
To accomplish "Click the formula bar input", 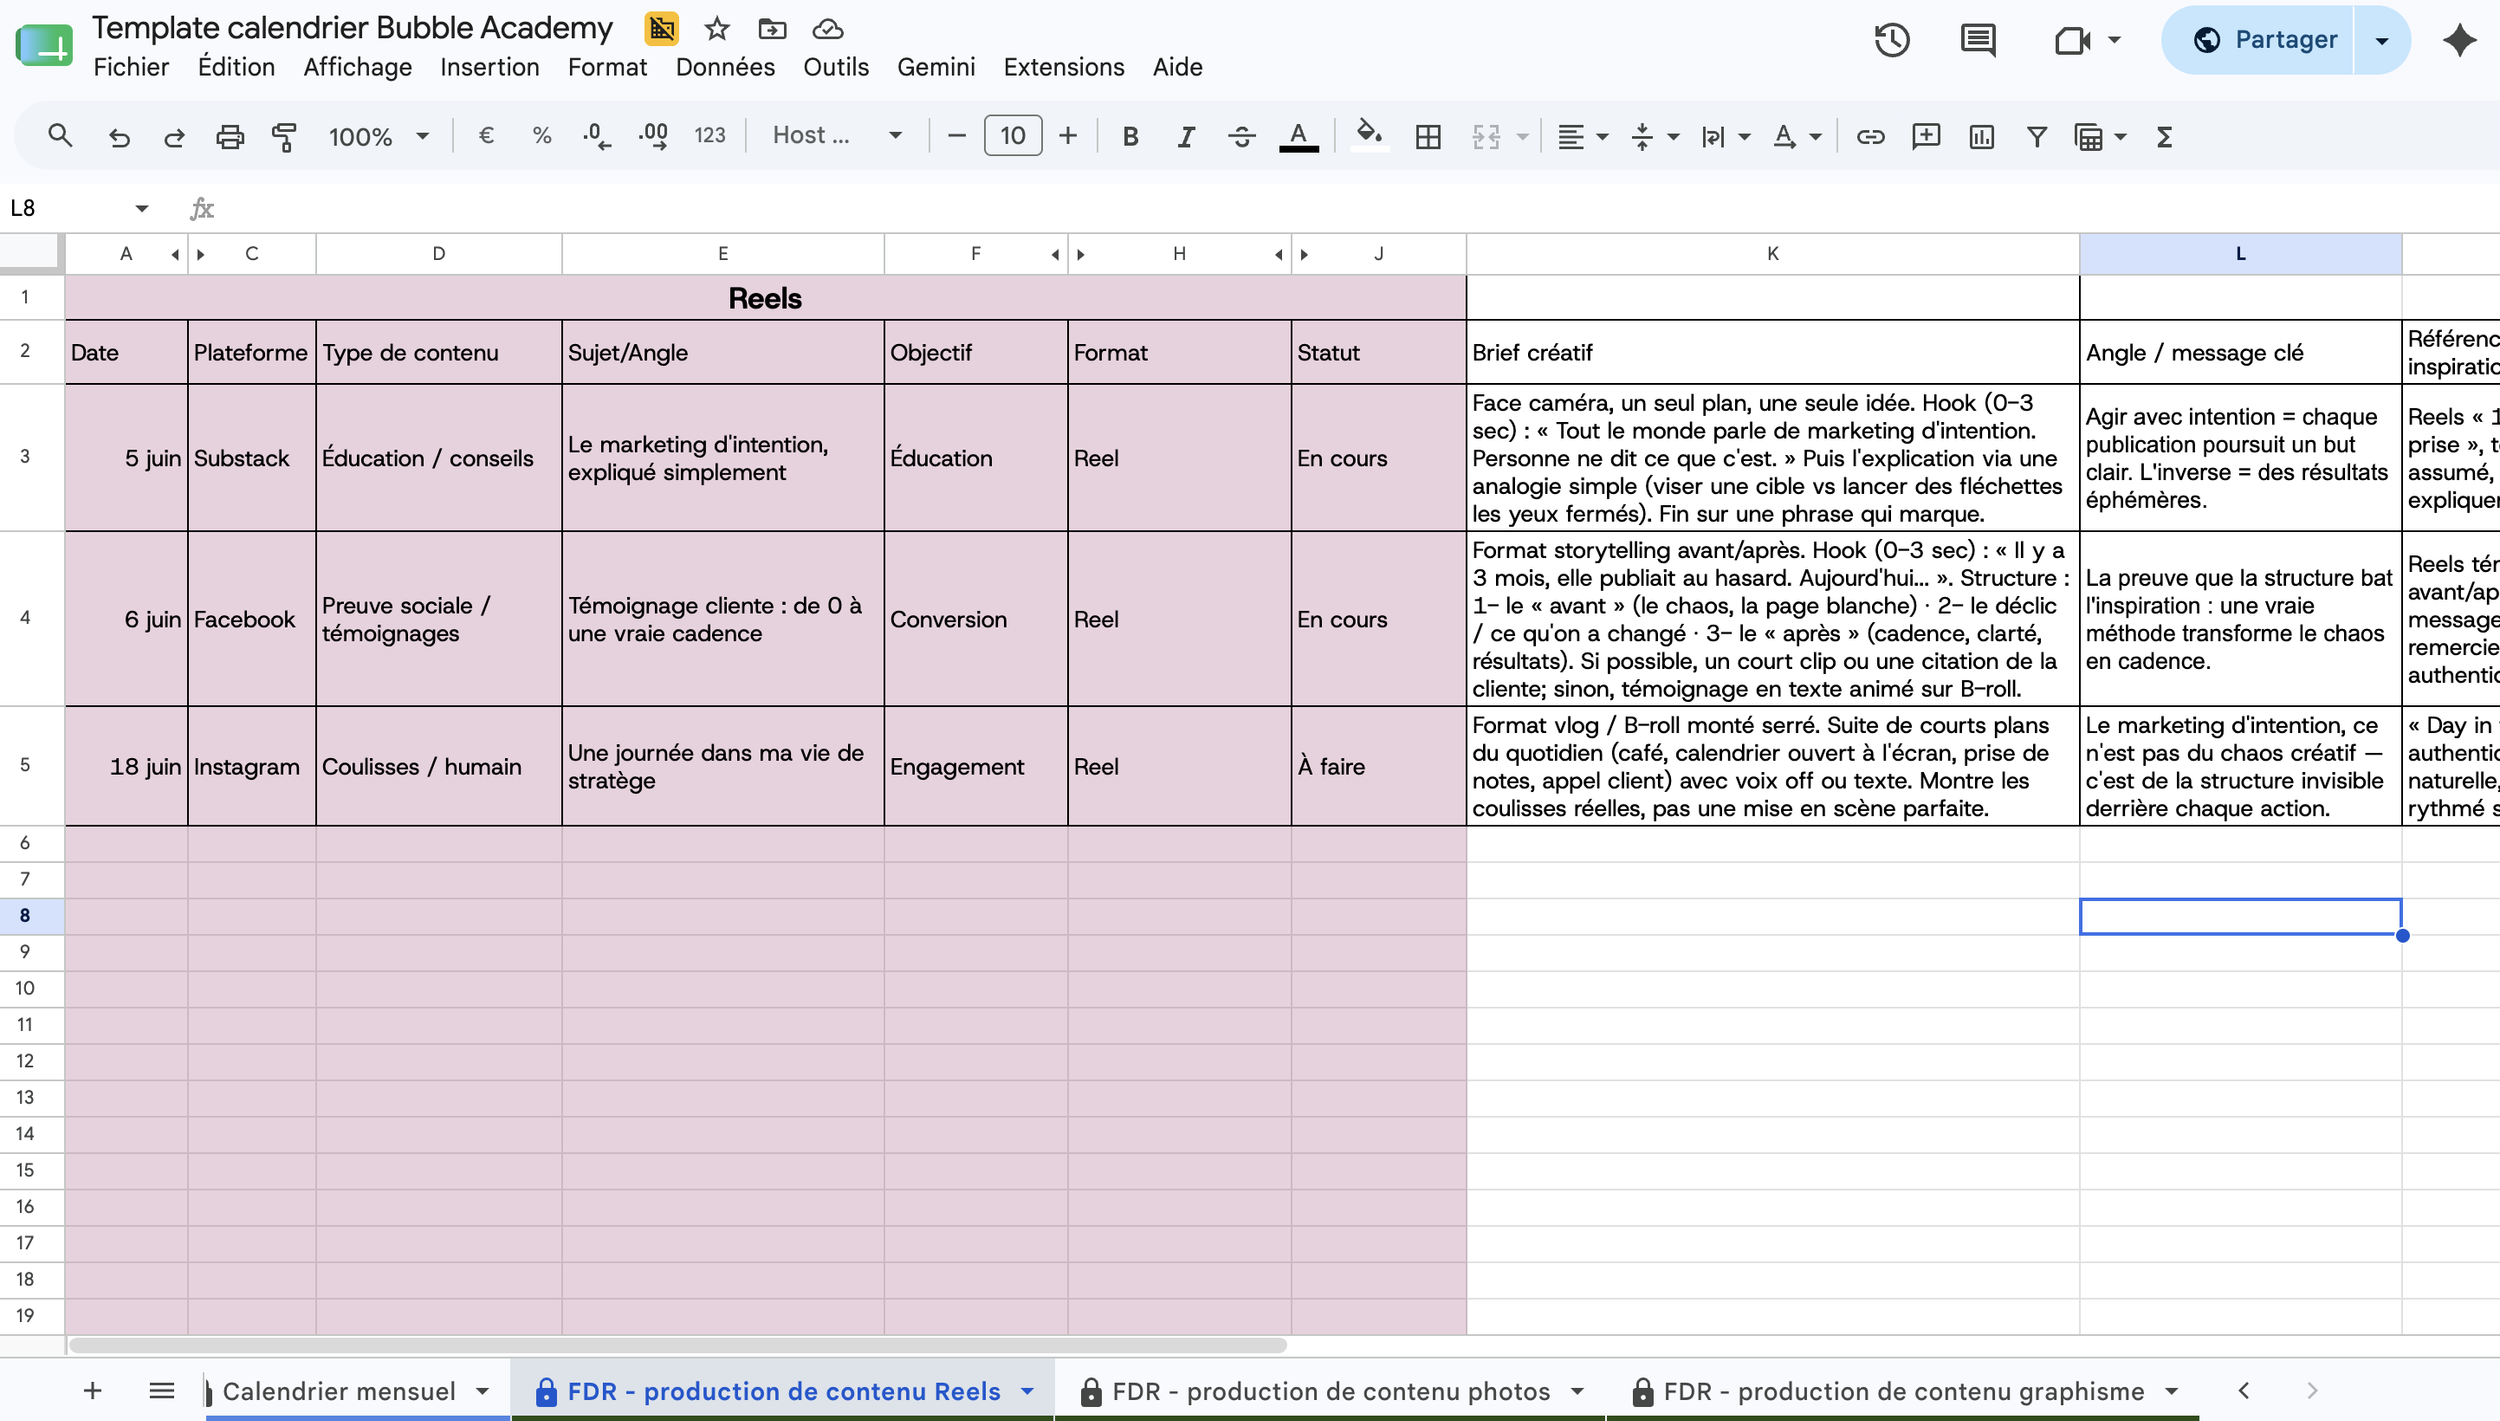I will (1360, 208).
